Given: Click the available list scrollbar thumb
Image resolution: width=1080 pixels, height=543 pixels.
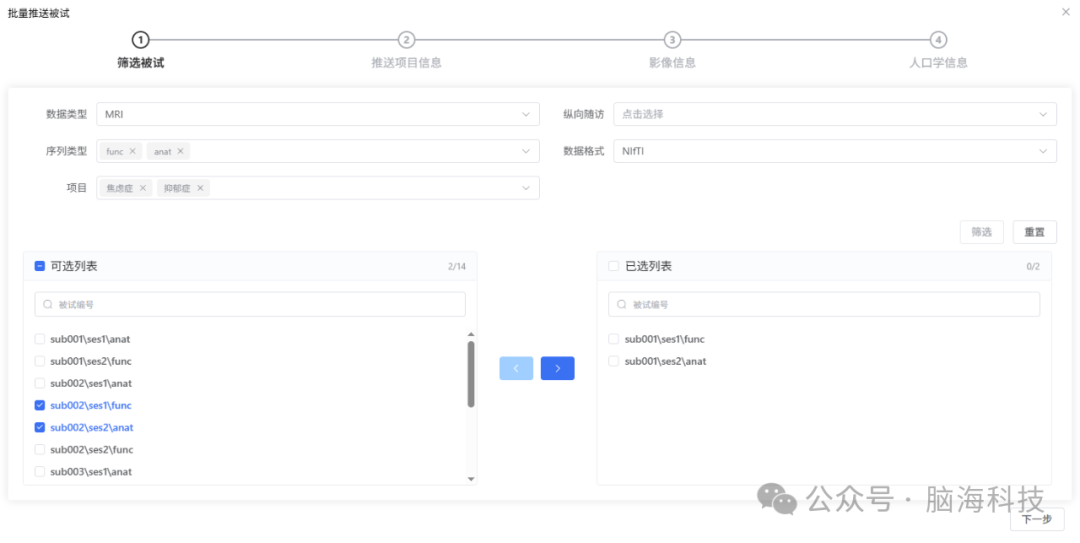Looking at the screenshot, I should pyautogui.click(x=471, y=374).
